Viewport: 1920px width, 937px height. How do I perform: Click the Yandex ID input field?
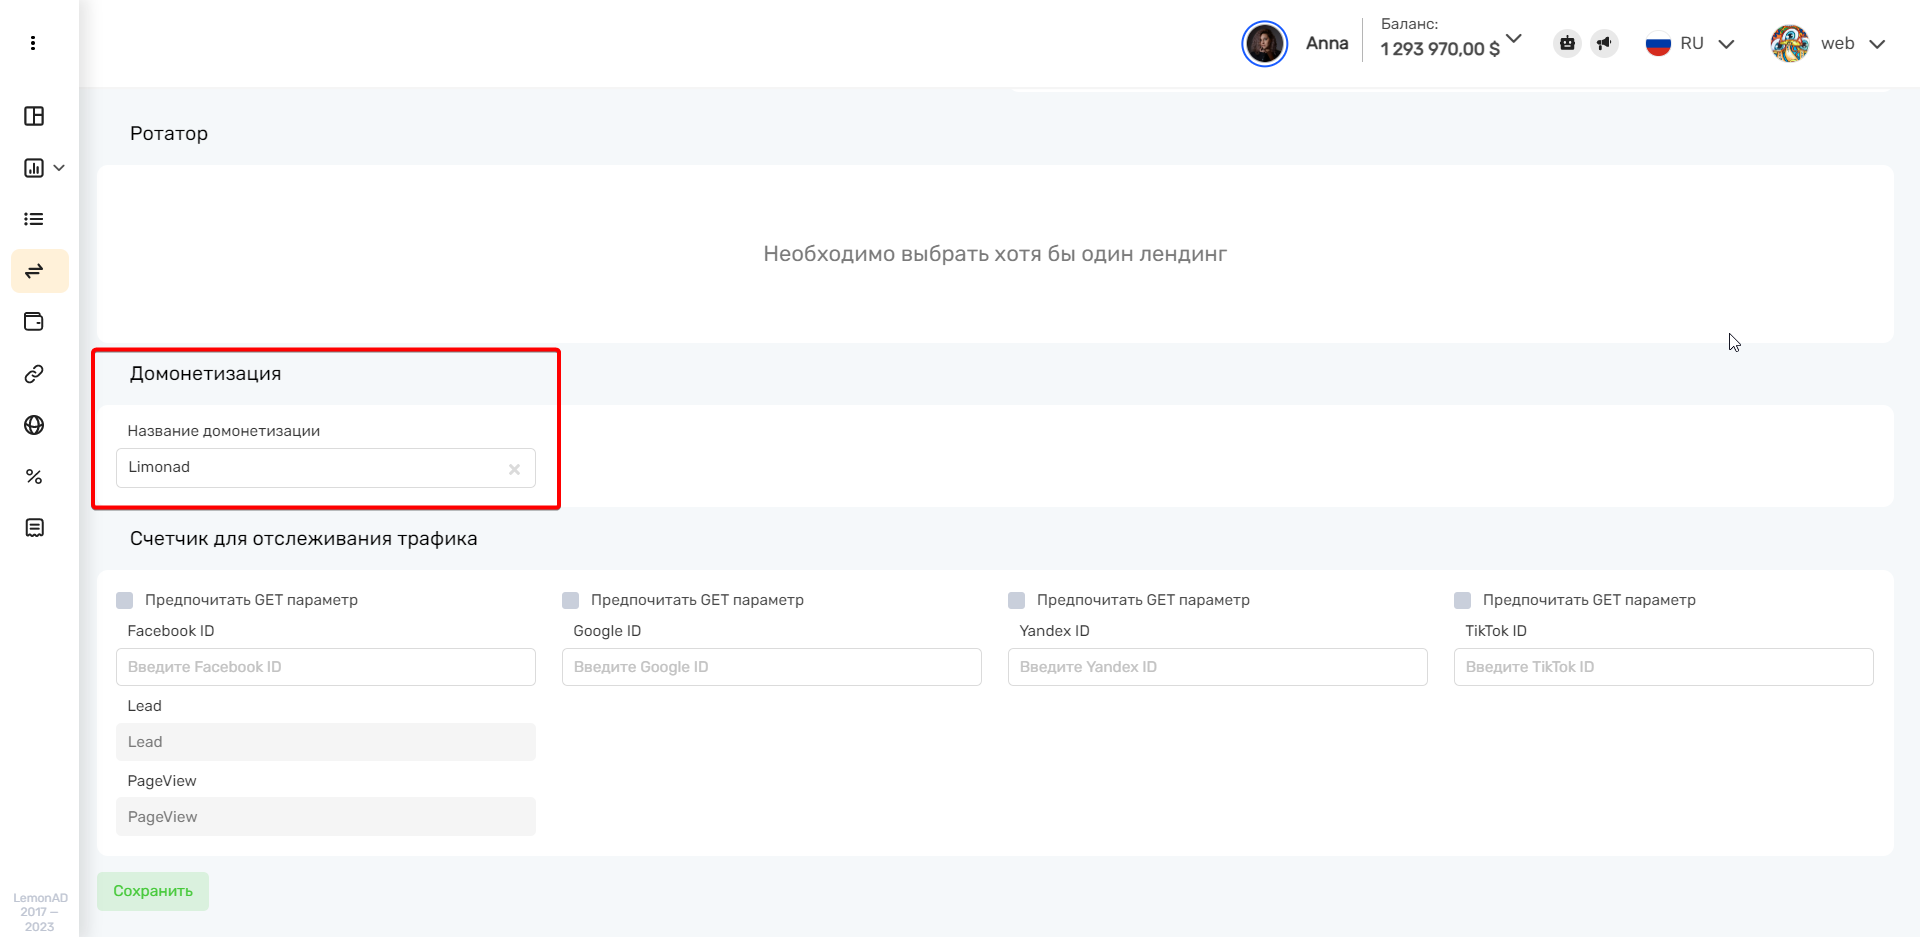(x=1217, y=667)
